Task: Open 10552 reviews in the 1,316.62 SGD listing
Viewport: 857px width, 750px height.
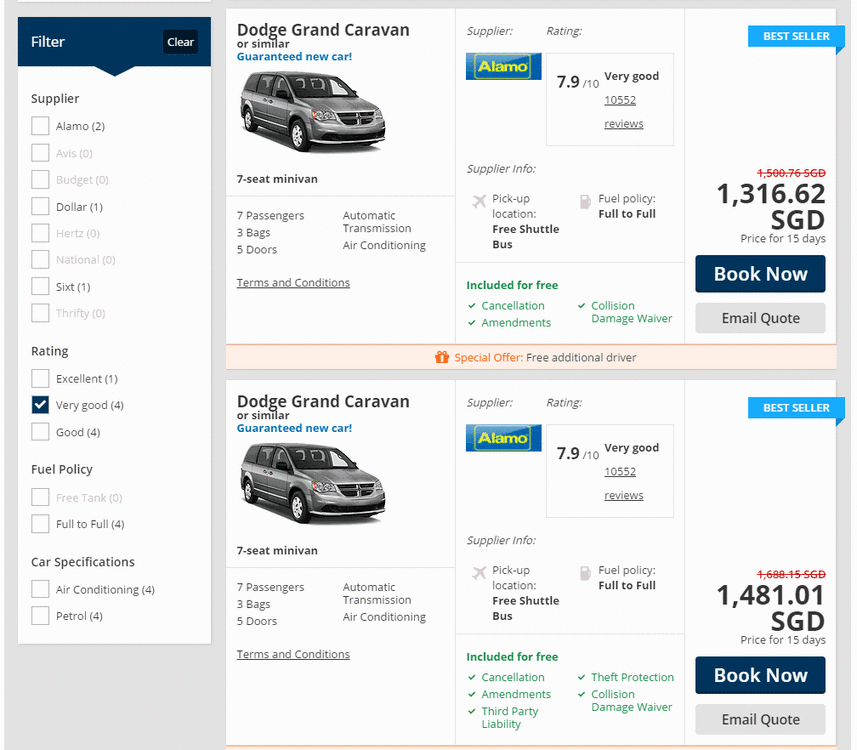Action: pyautogui.click(x=624, y=112)
